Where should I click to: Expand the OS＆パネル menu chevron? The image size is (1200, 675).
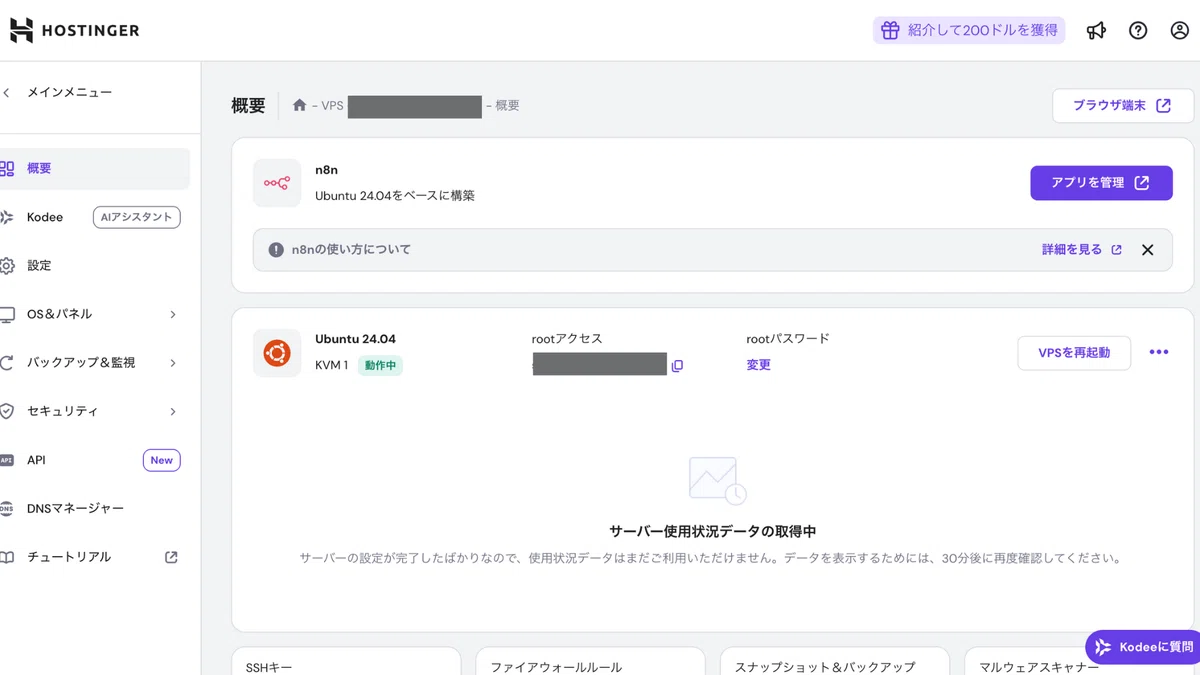(x=173, y=314)
